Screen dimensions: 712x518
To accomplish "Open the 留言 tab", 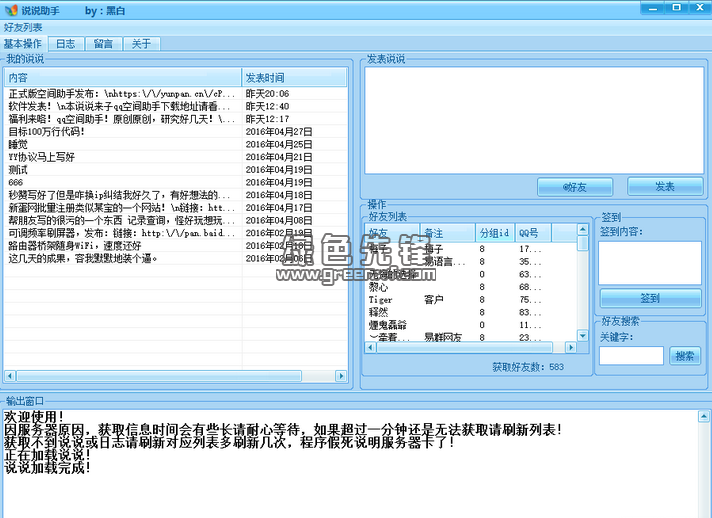I will coord(104,44).
